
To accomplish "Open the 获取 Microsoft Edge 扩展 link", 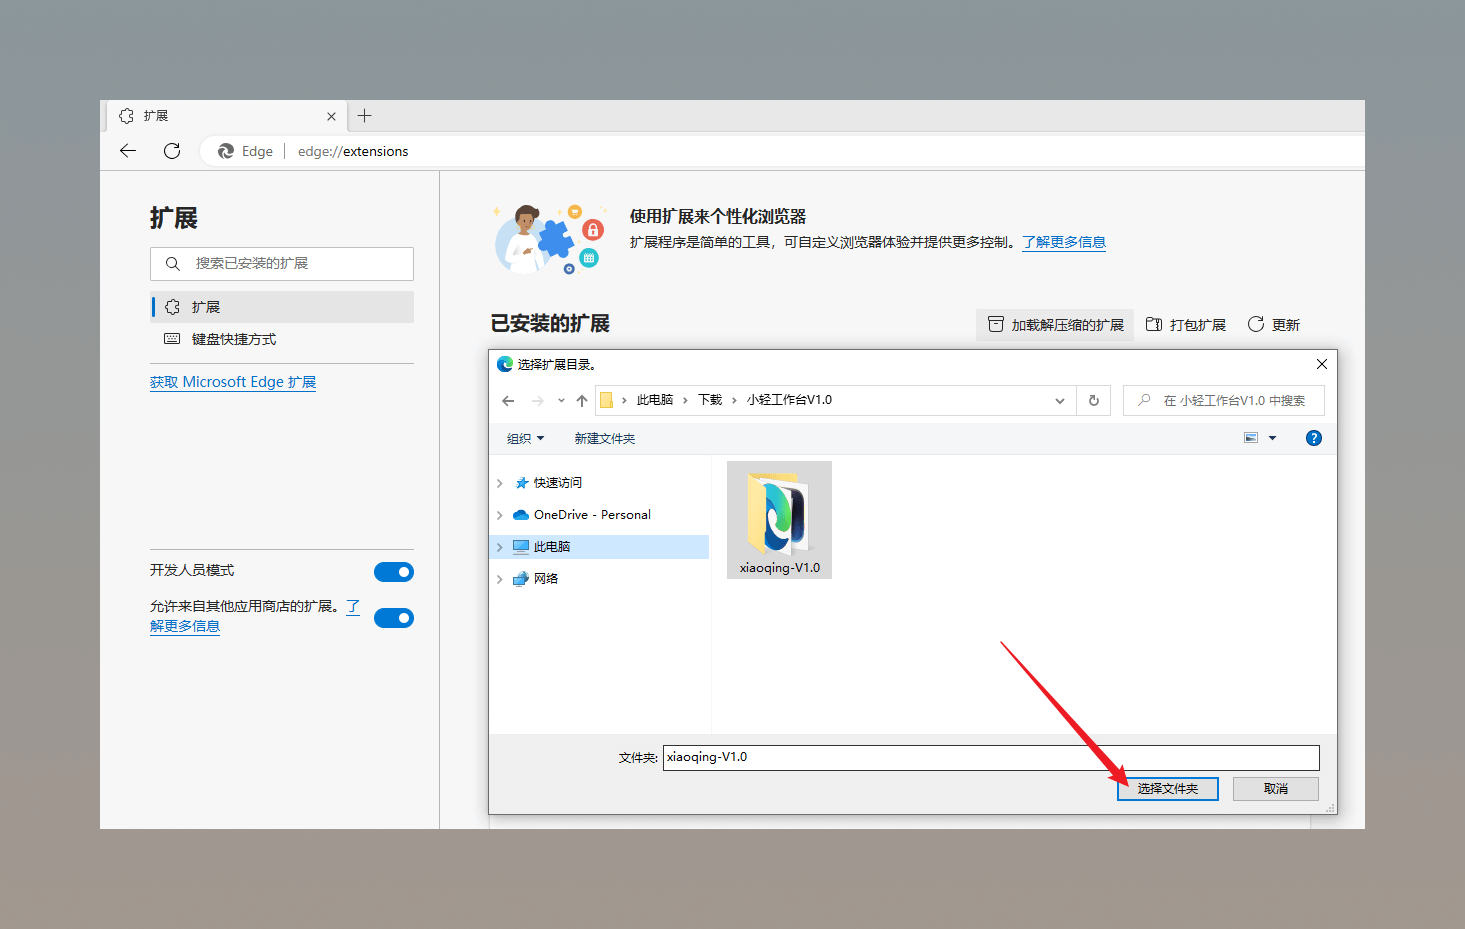I will pyautogui.click(x=233, y=382).
